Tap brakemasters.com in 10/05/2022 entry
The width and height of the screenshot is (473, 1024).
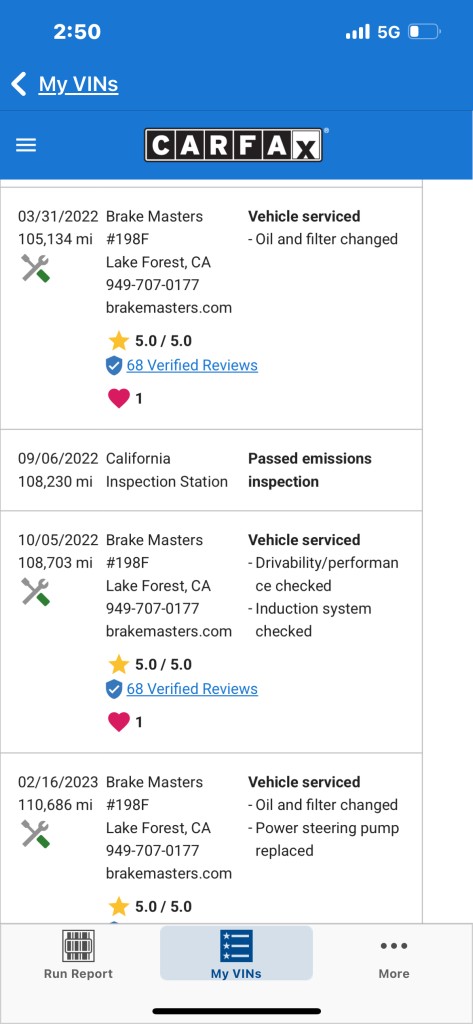click(169, 632)
